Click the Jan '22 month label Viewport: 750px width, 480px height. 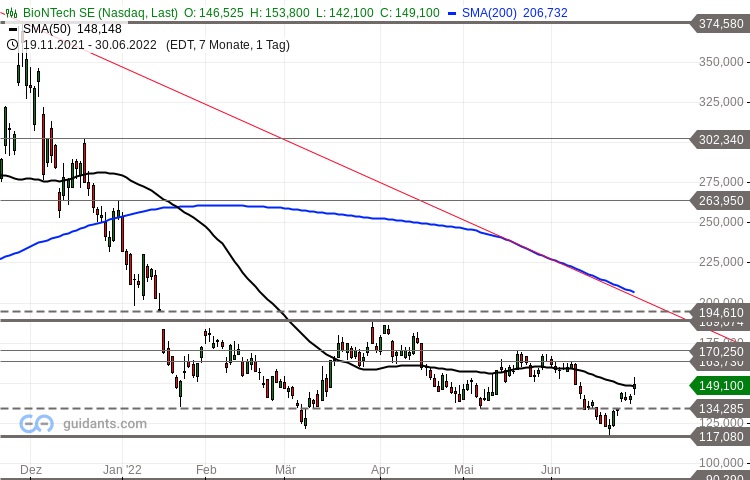[x=122, y=470]
